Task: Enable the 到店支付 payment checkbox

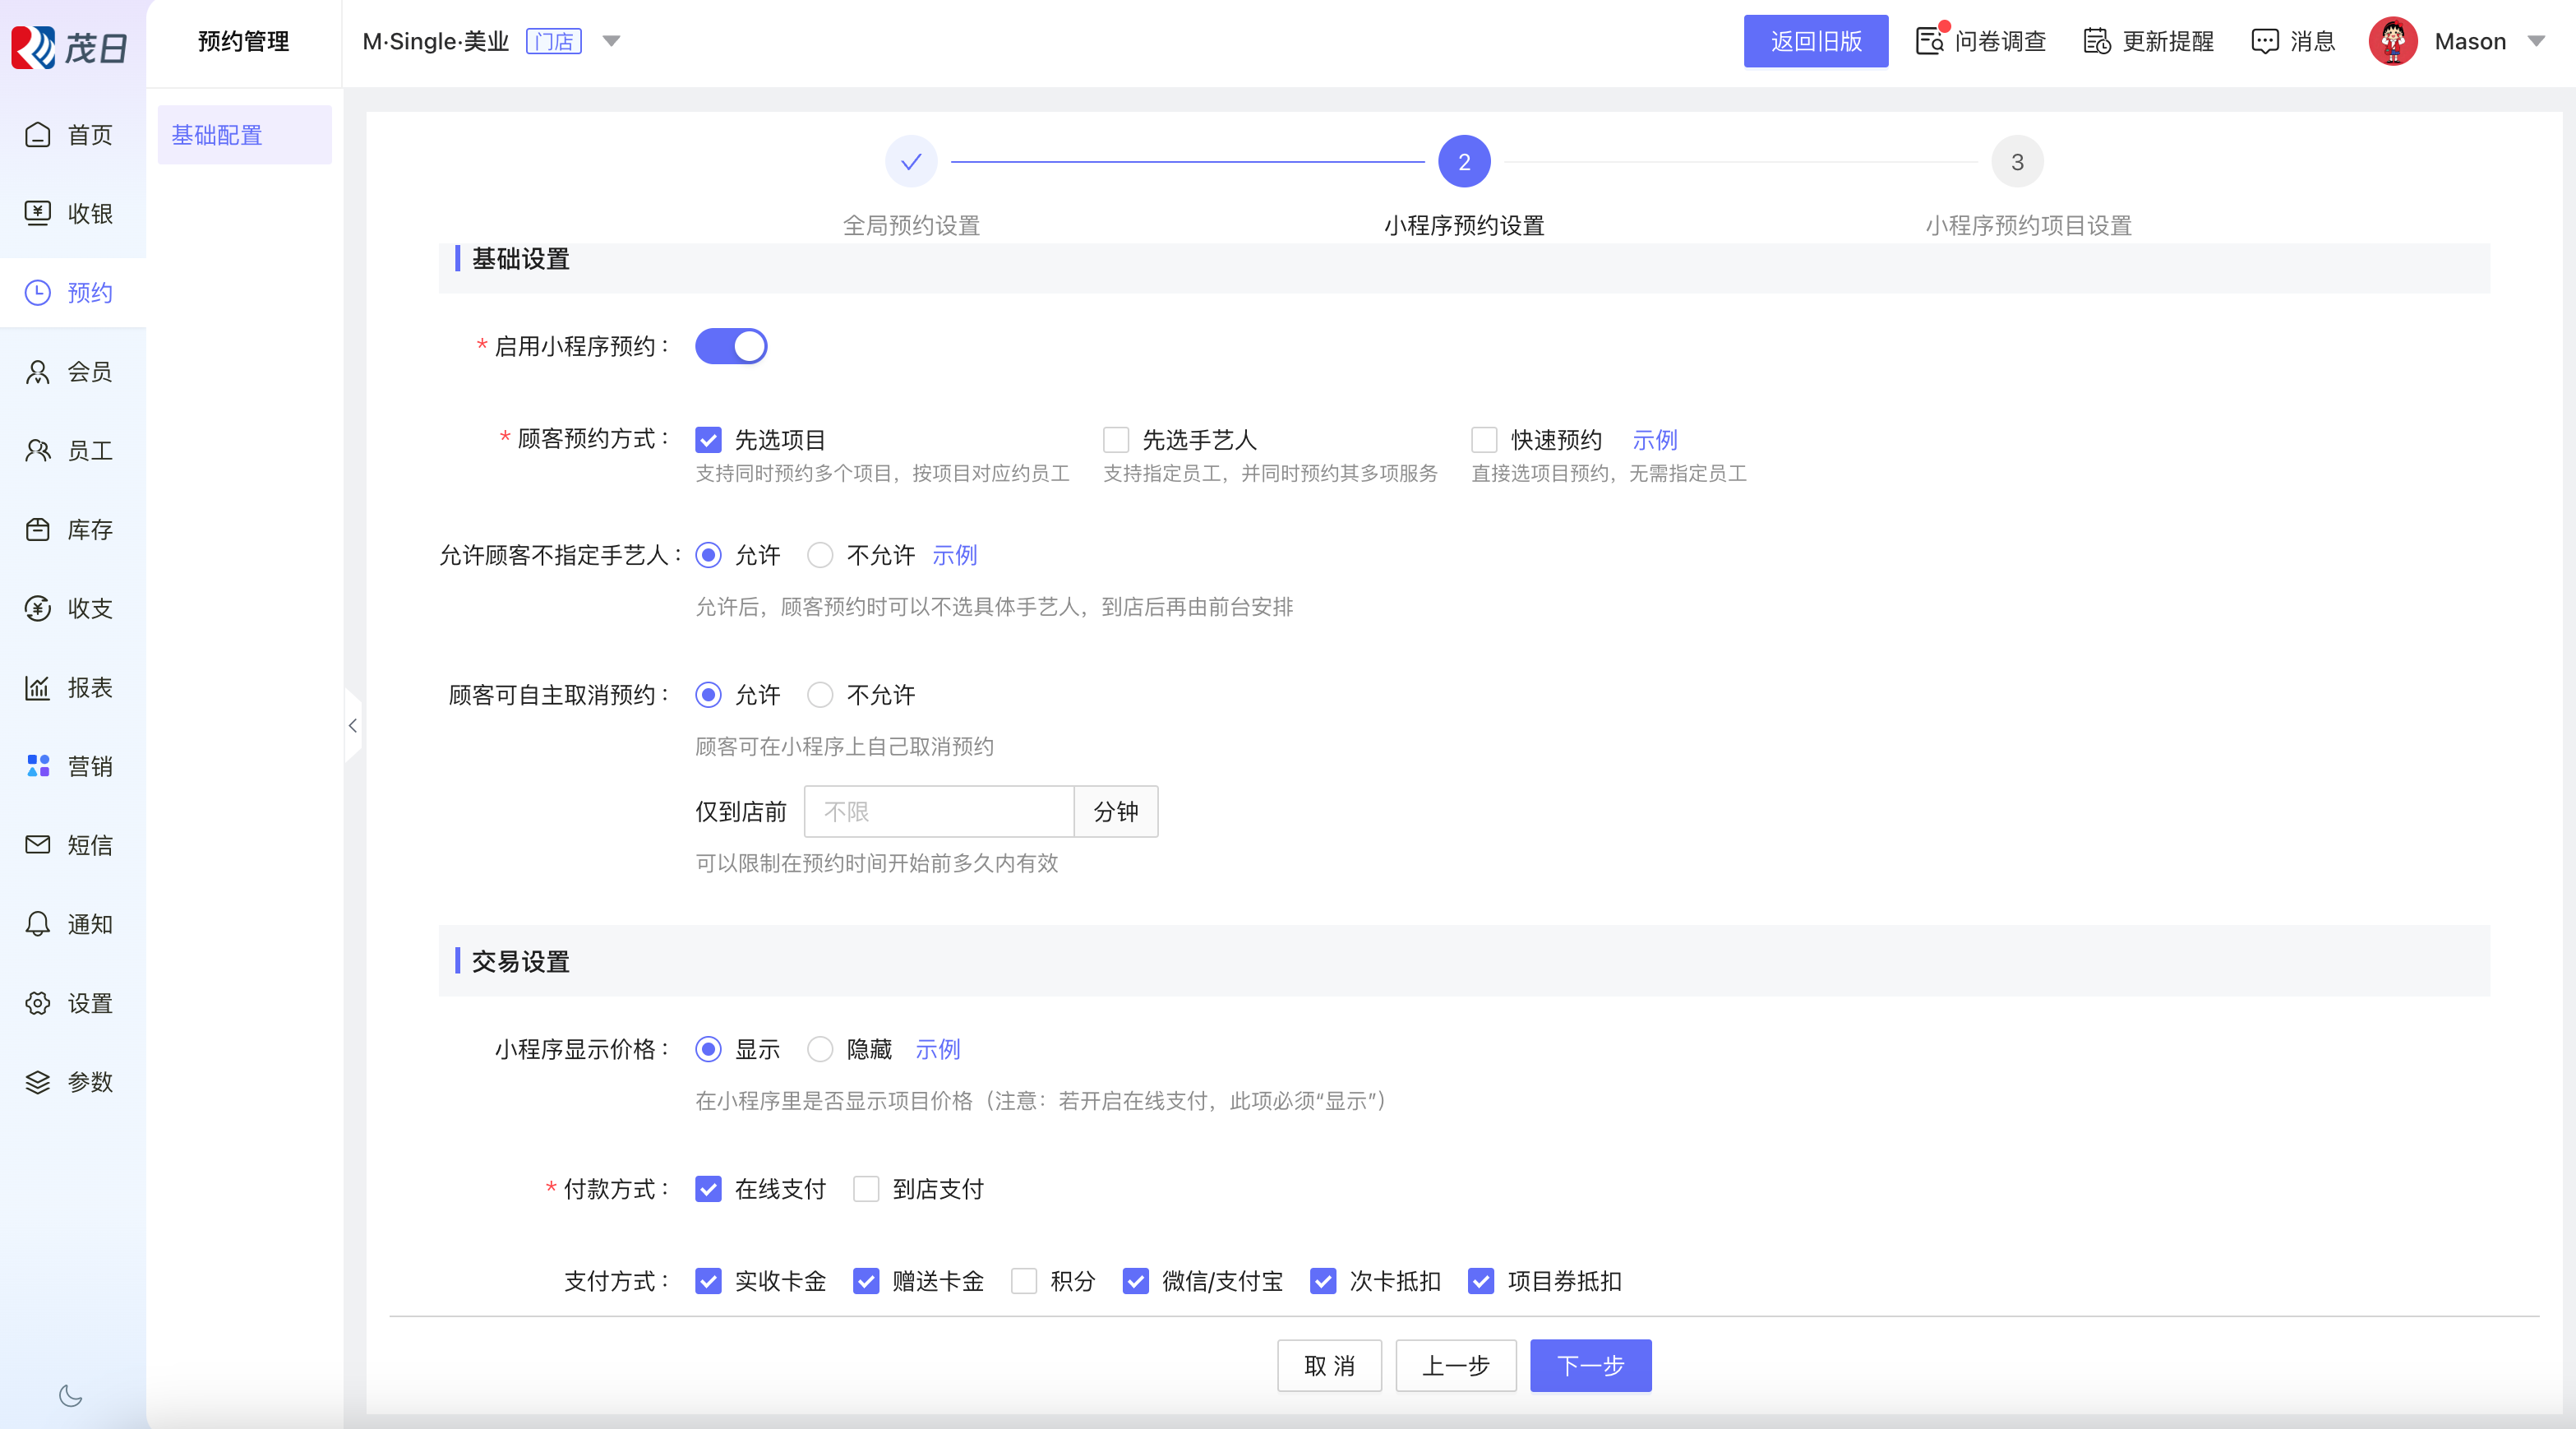Action: click(866, 1189)
